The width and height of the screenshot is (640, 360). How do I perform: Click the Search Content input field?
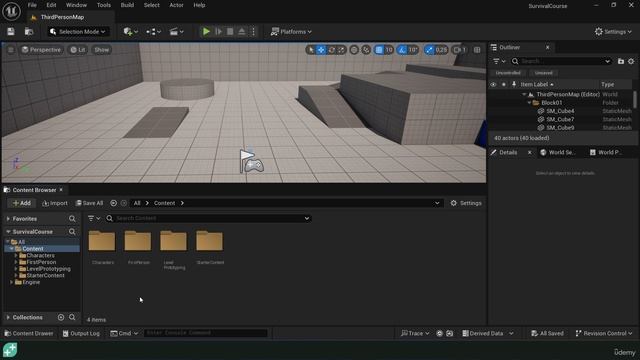click(x=208, y=218)
